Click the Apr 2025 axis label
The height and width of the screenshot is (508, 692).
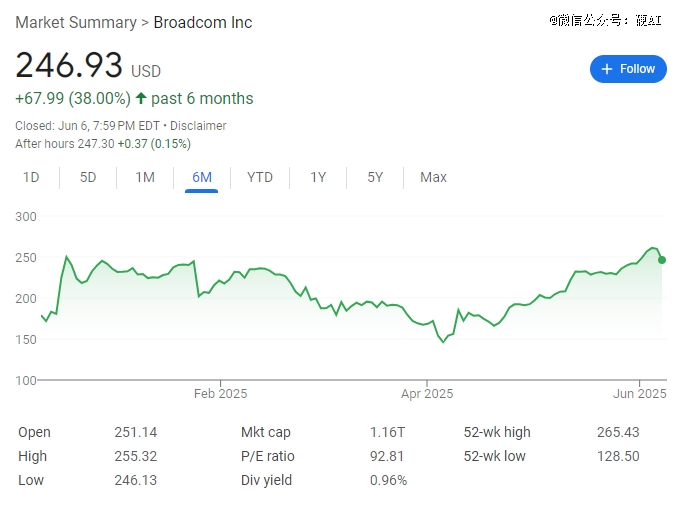click(427, 394)
